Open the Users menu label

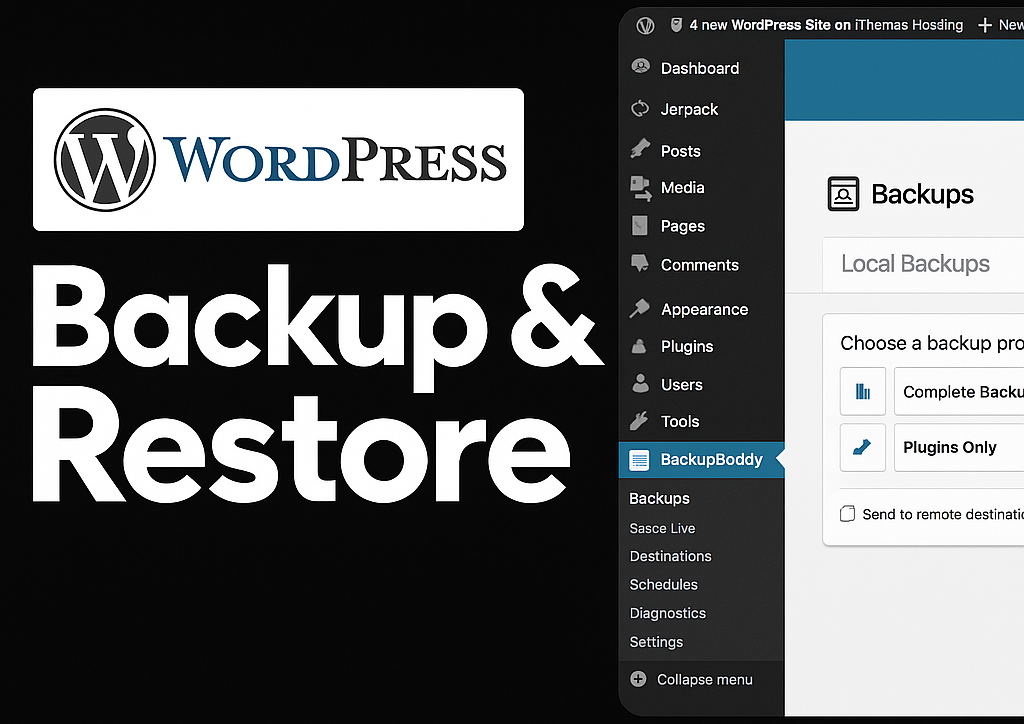[681, 385]
